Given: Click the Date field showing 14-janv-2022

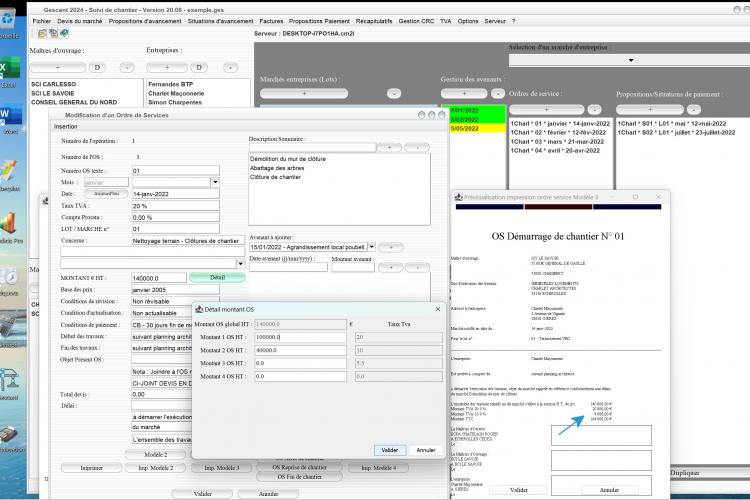Looking at the screenshot, I should pos(176,194).
